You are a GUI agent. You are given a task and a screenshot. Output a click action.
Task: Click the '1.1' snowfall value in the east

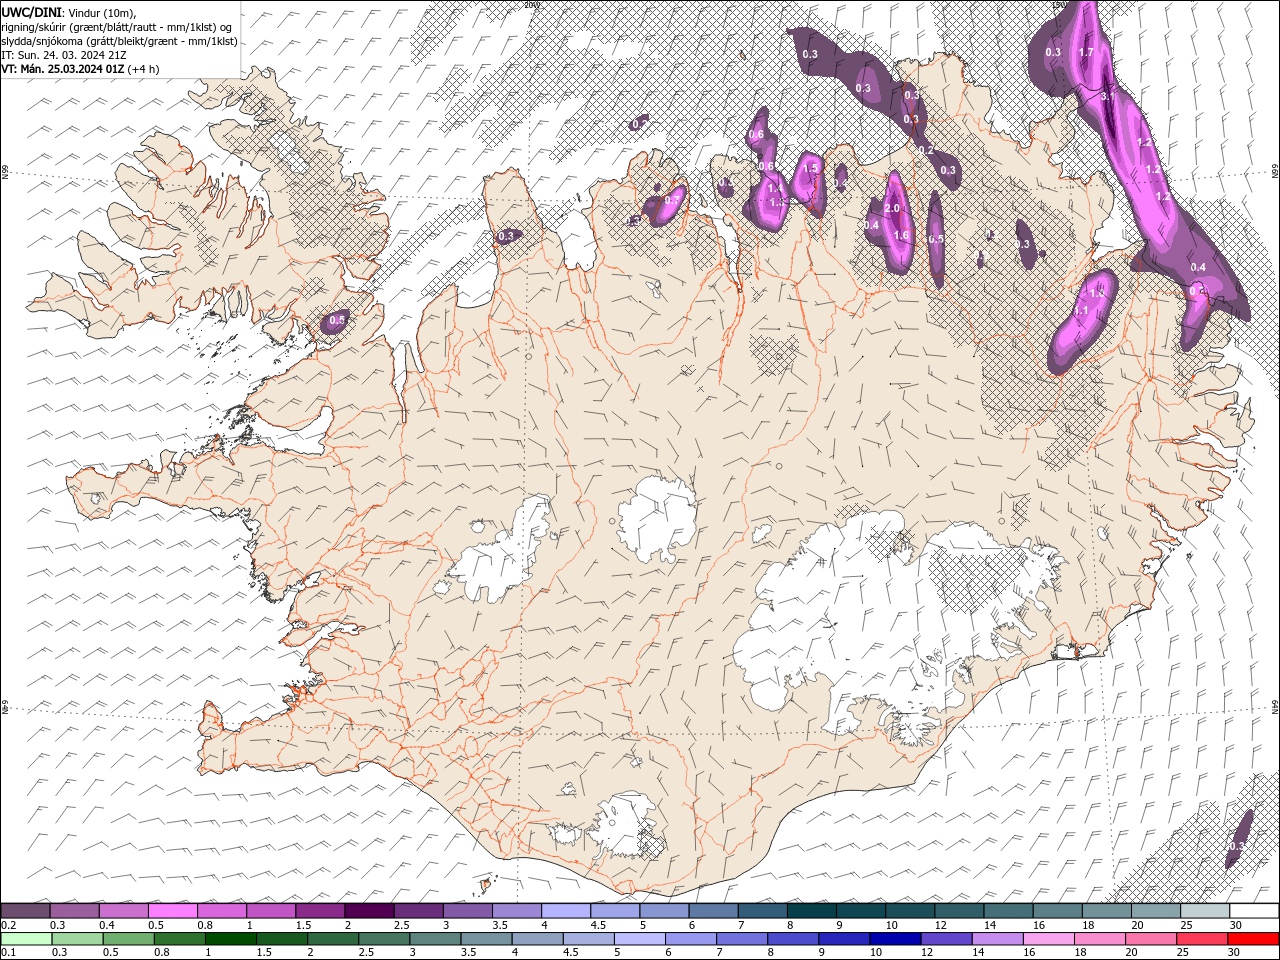pos(1081,311)
